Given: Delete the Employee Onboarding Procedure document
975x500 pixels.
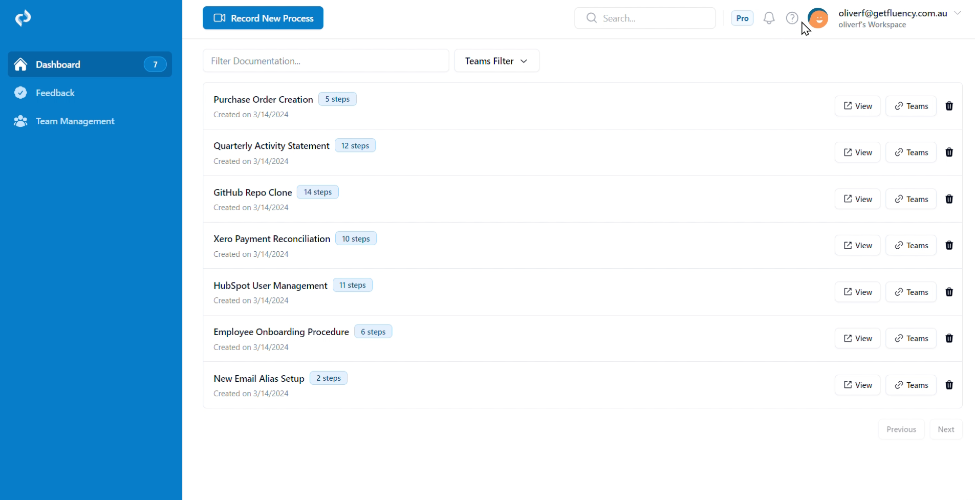Looking at the screenshot, I should click(x=949, y=338).
